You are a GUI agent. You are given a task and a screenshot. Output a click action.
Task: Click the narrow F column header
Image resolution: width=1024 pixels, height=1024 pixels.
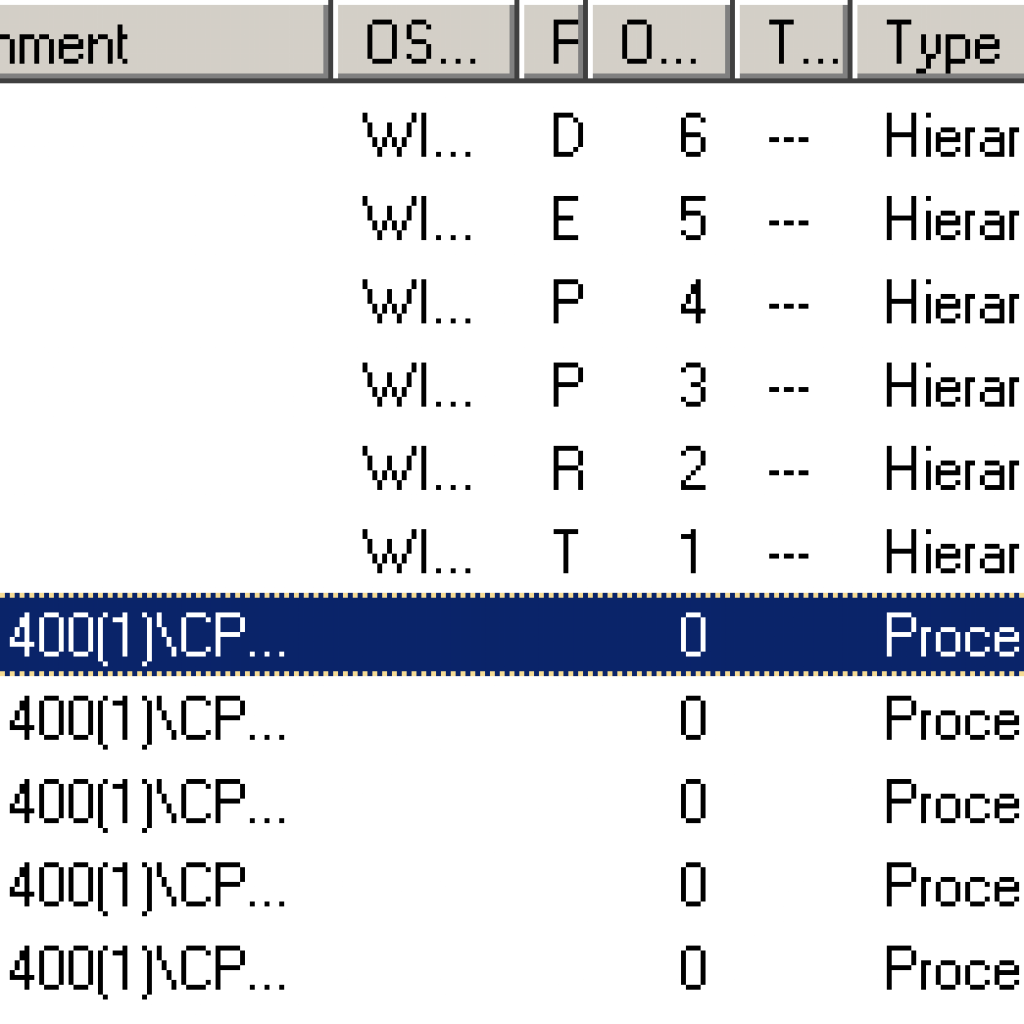coord(552,40)
